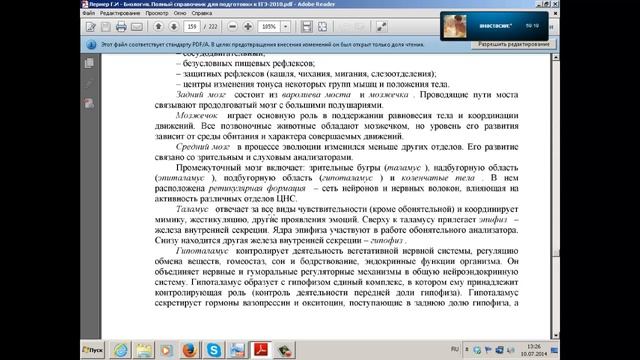Click the text "безусловных пищевых рефлексов"

249,64
